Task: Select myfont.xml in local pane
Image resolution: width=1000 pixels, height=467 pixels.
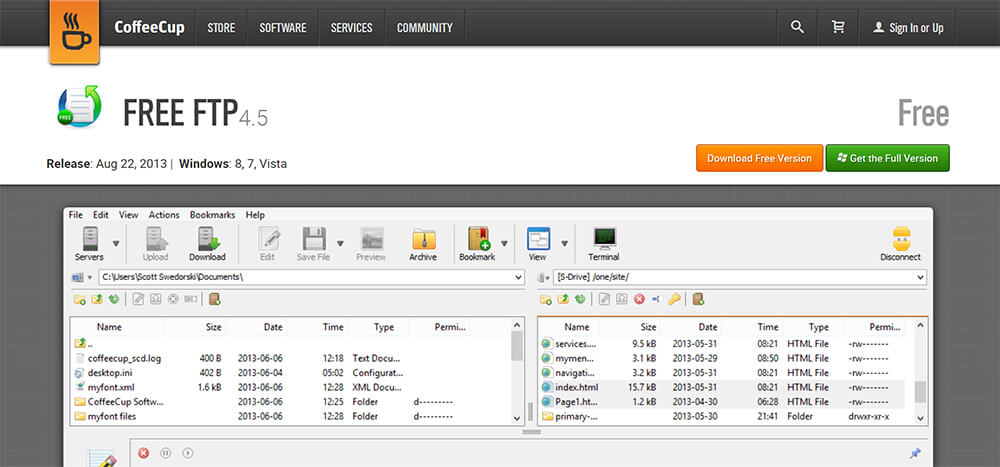Action: [111, 387]
